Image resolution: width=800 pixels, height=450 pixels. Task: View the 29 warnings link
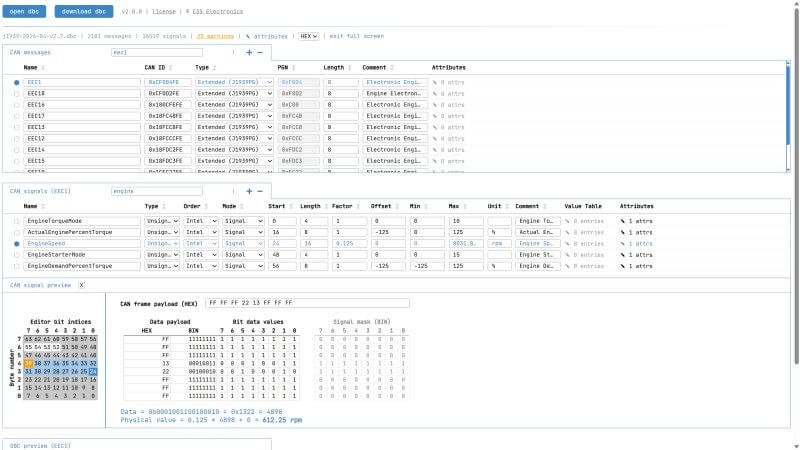pos(215,36)
